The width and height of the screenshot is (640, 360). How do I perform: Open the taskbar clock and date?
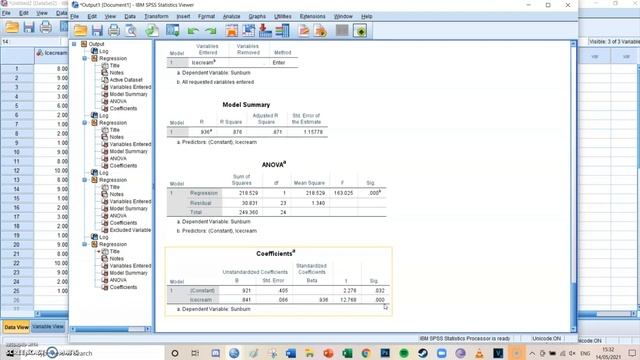pos(608,353)
